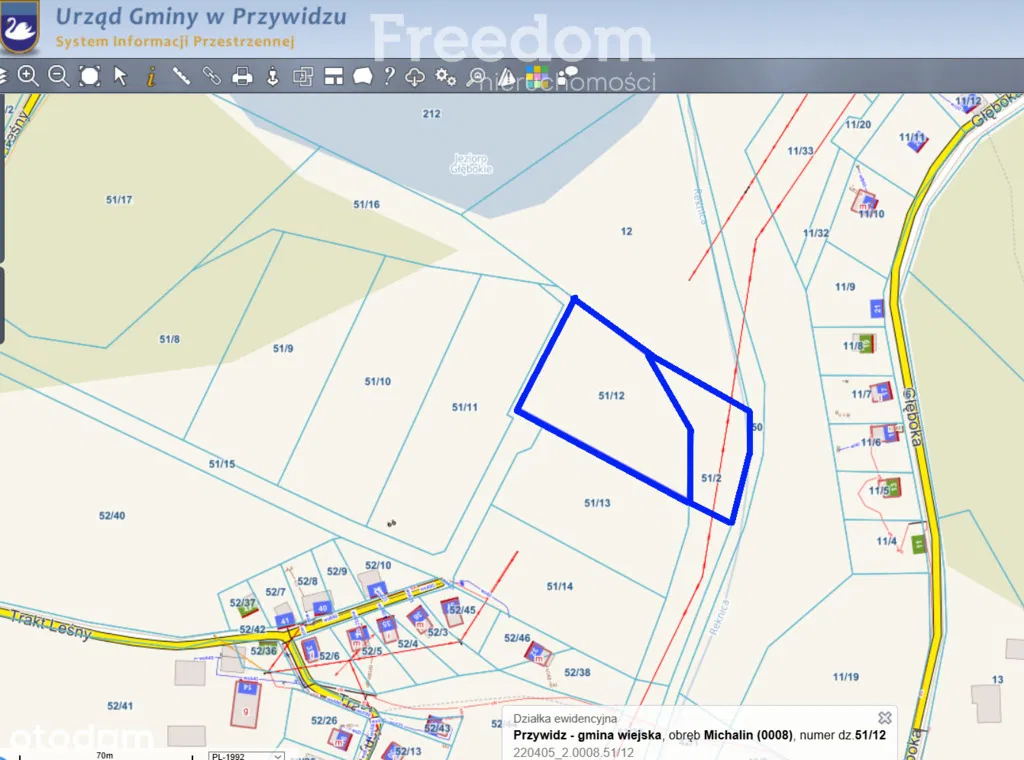Select the full extent view tool
The height and width of the screenshot is (760, 1024).
click(90, 75)
